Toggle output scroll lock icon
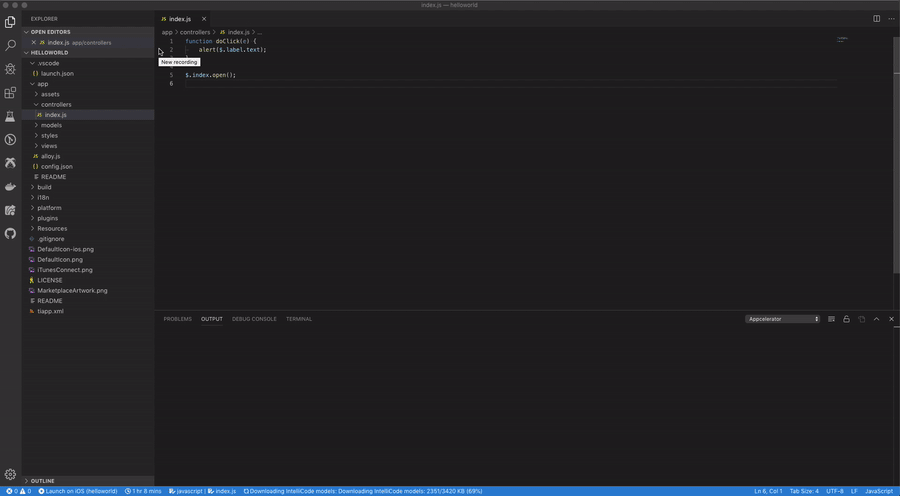The width and height of the screenshot is (900, 496). coord(846,319)
